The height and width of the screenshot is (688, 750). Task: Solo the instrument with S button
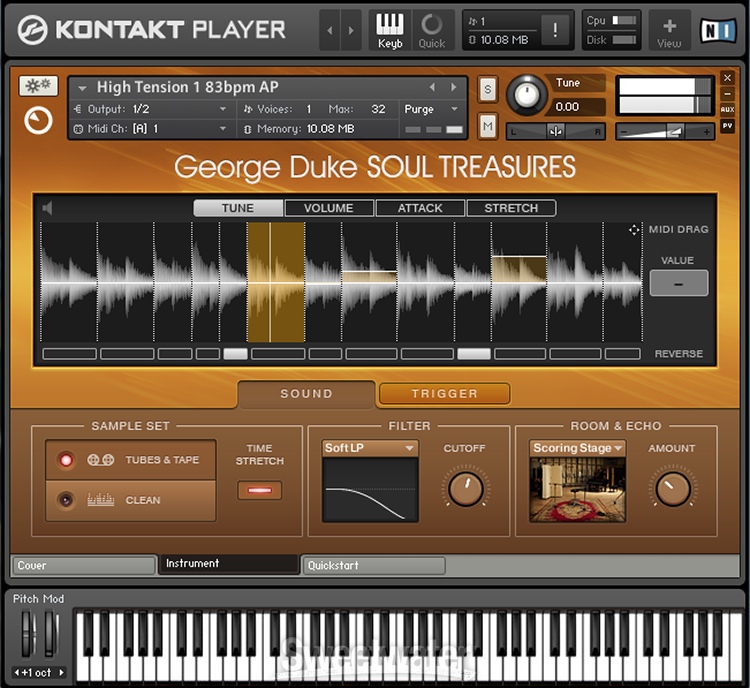point(487,89)
